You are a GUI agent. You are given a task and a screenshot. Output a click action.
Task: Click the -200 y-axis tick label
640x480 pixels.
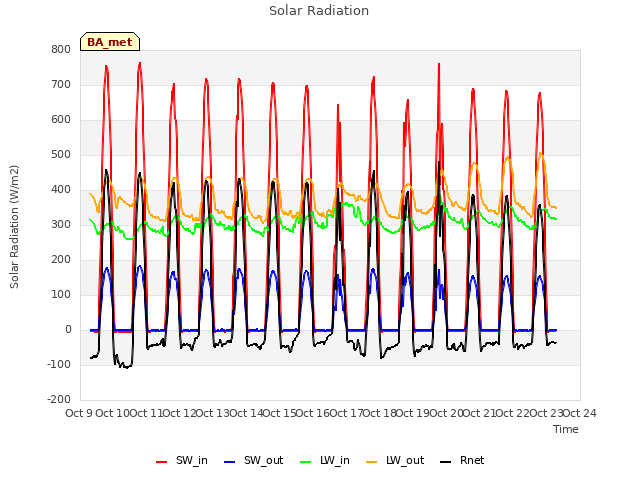coord(59,400)
